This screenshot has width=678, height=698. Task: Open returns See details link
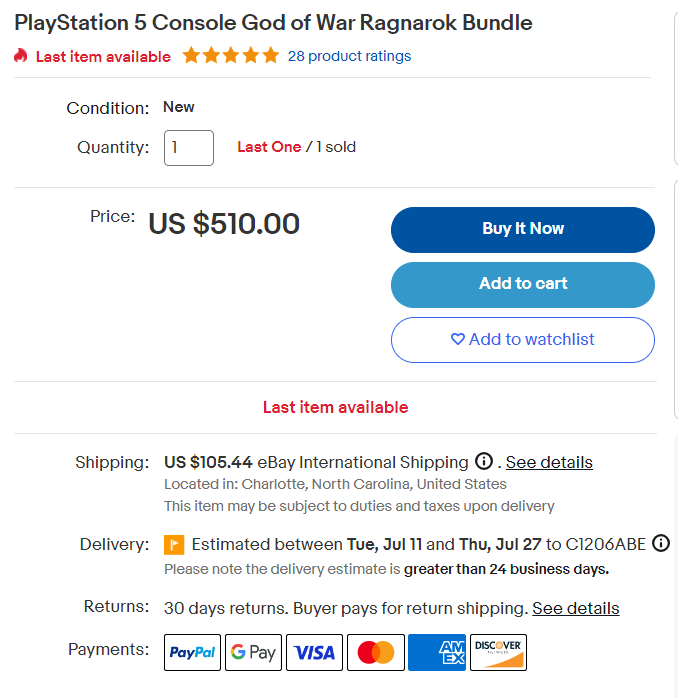[x=575, y=608]
